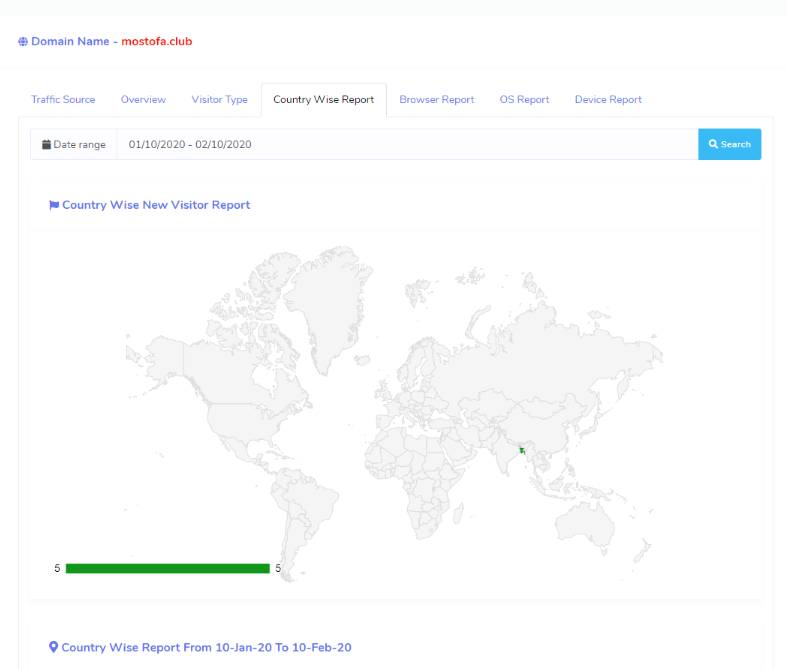Switch to the Traffic Source tab
Screen dimensions: 787x669
(63, 100)
